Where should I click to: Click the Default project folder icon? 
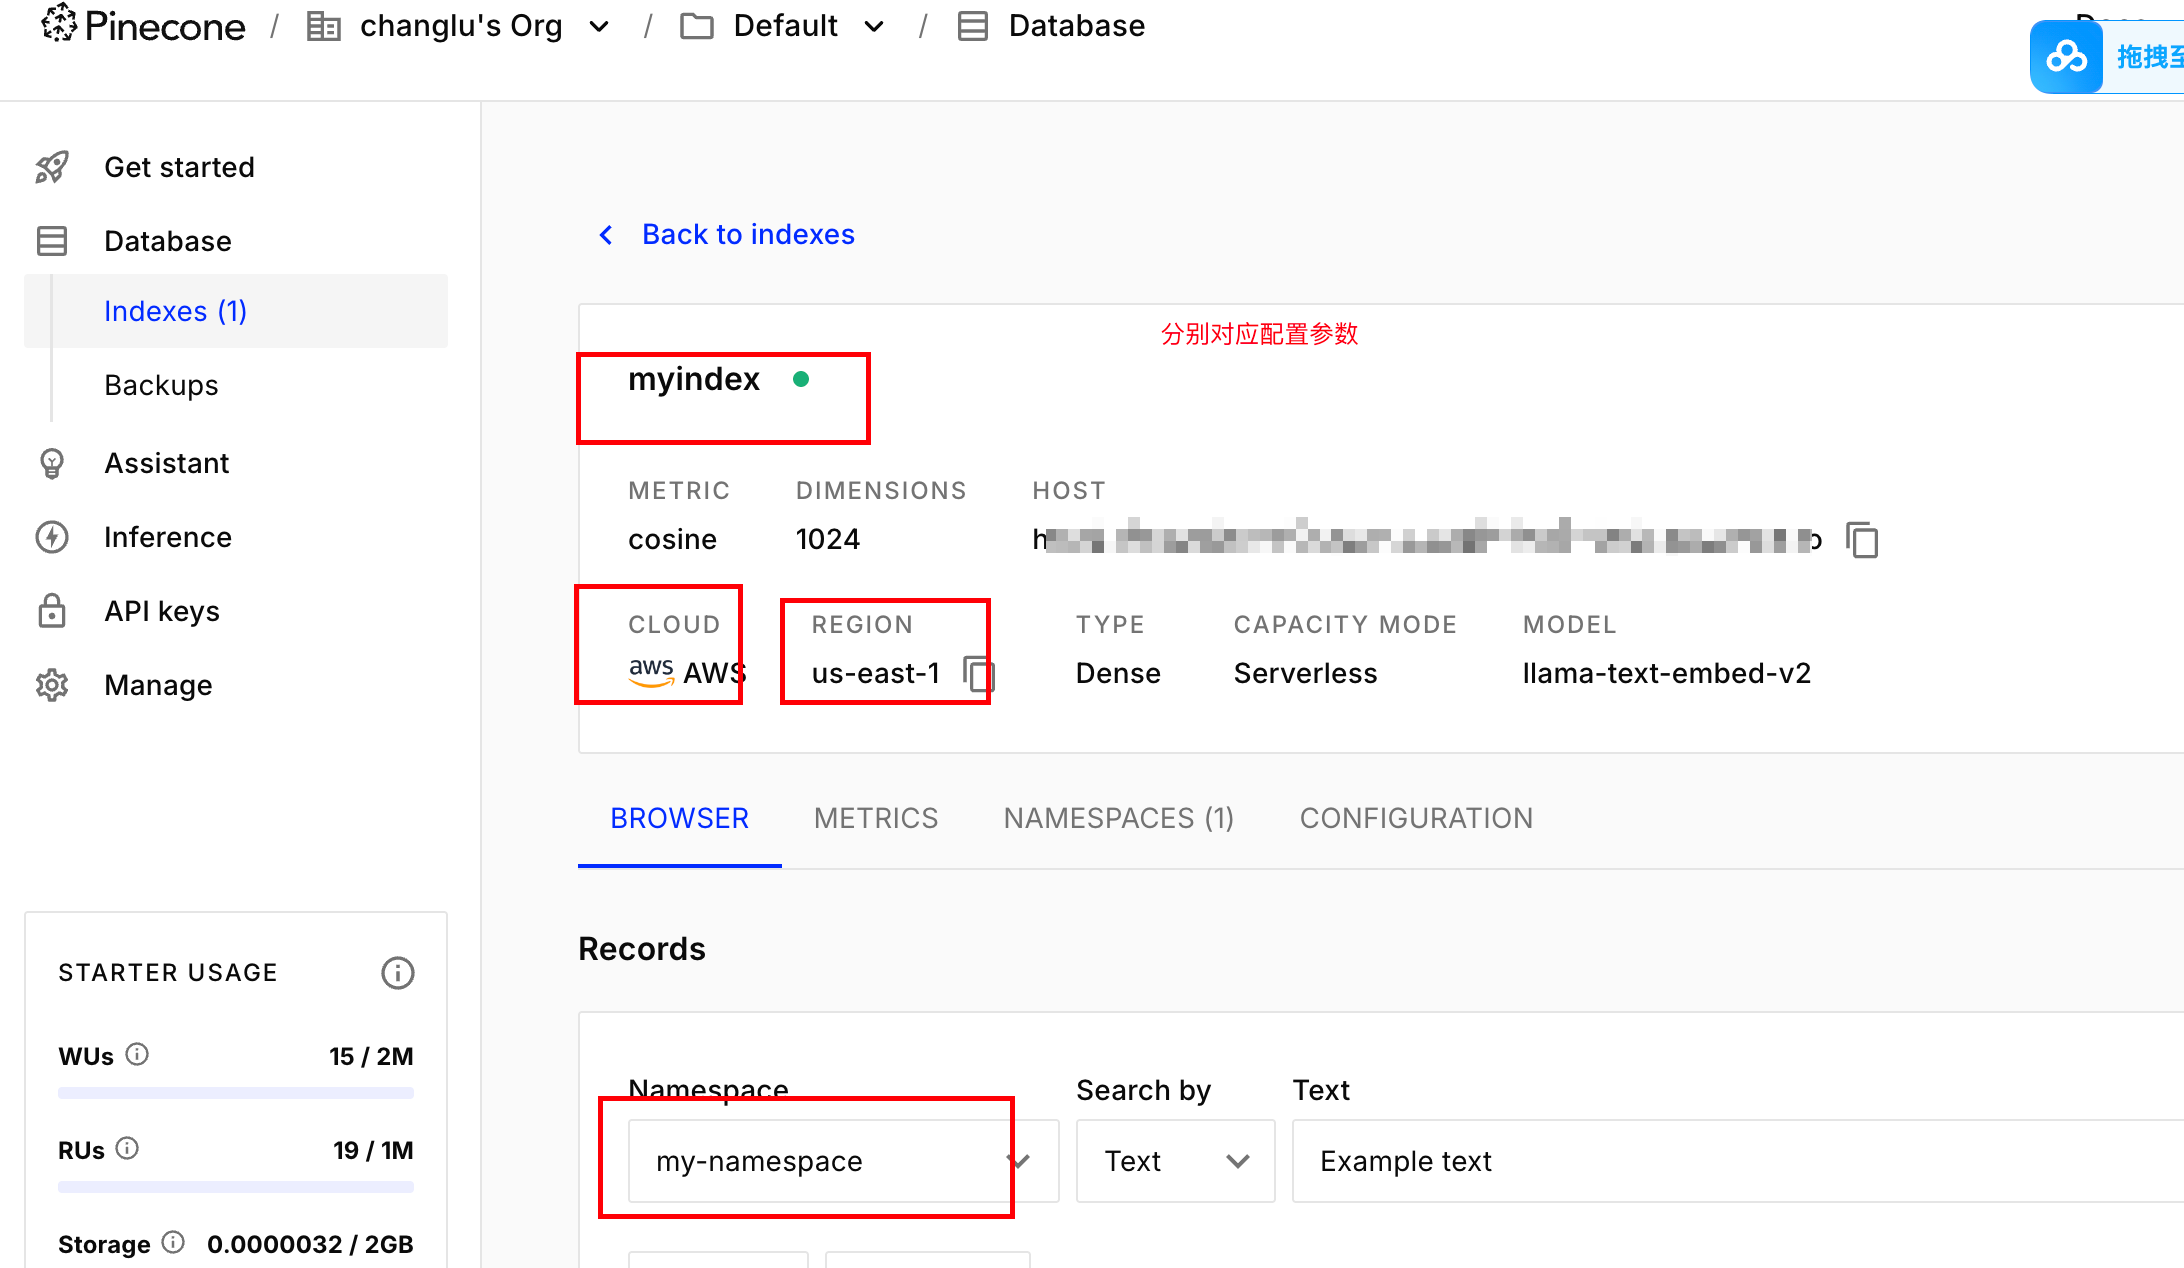pos(697,26)
